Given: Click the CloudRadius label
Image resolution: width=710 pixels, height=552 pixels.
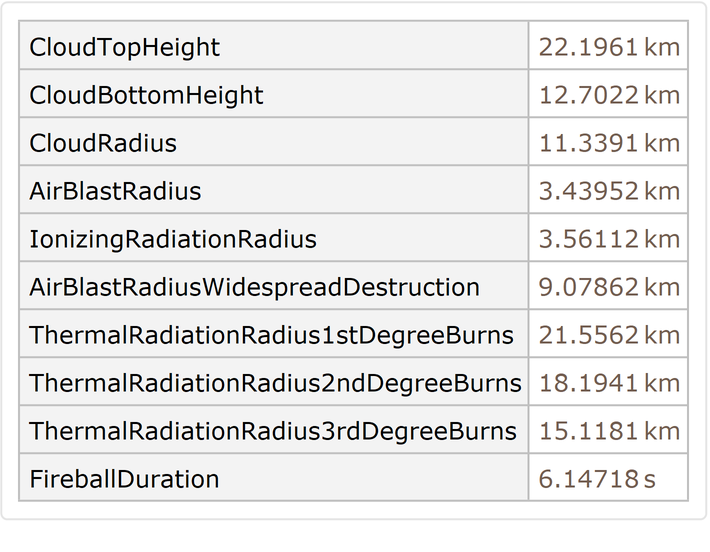Looking at the screenshot, I should point(103,143).
